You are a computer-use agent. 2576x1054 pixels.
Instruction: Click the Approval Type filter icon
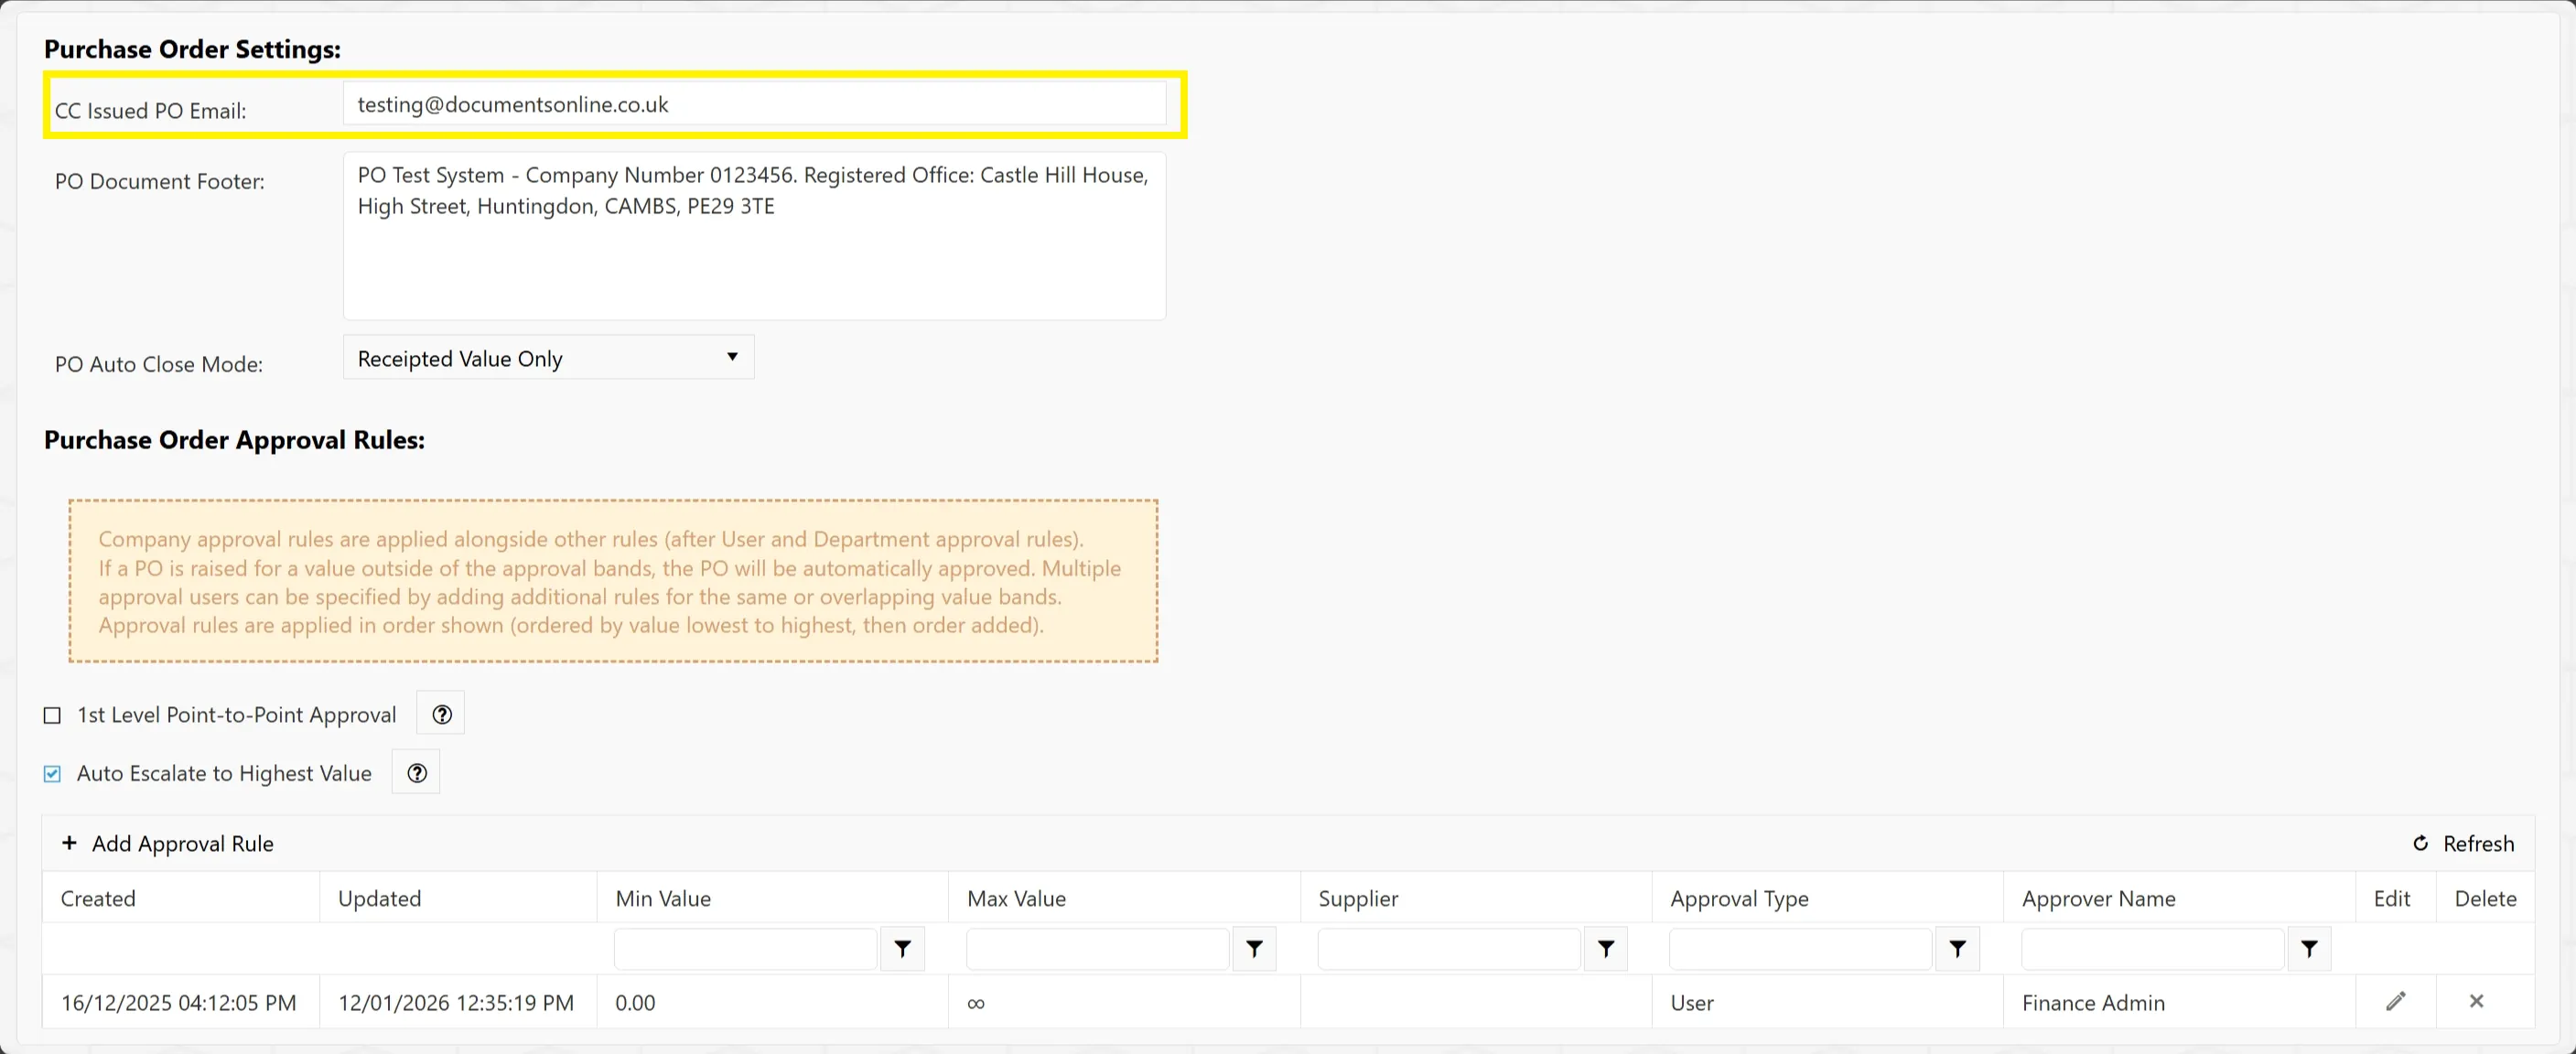(x=1958, y=949)
